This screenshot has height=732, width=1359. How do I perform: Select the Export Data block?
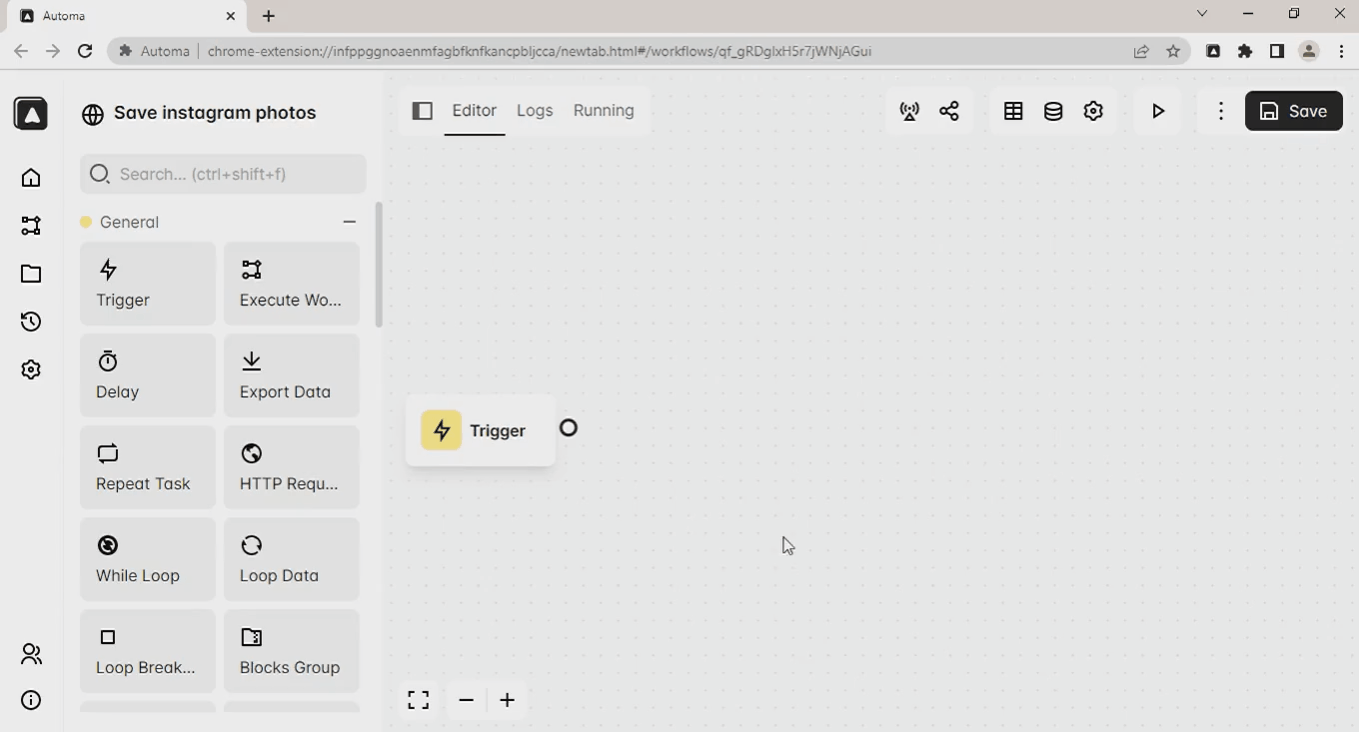292,376
